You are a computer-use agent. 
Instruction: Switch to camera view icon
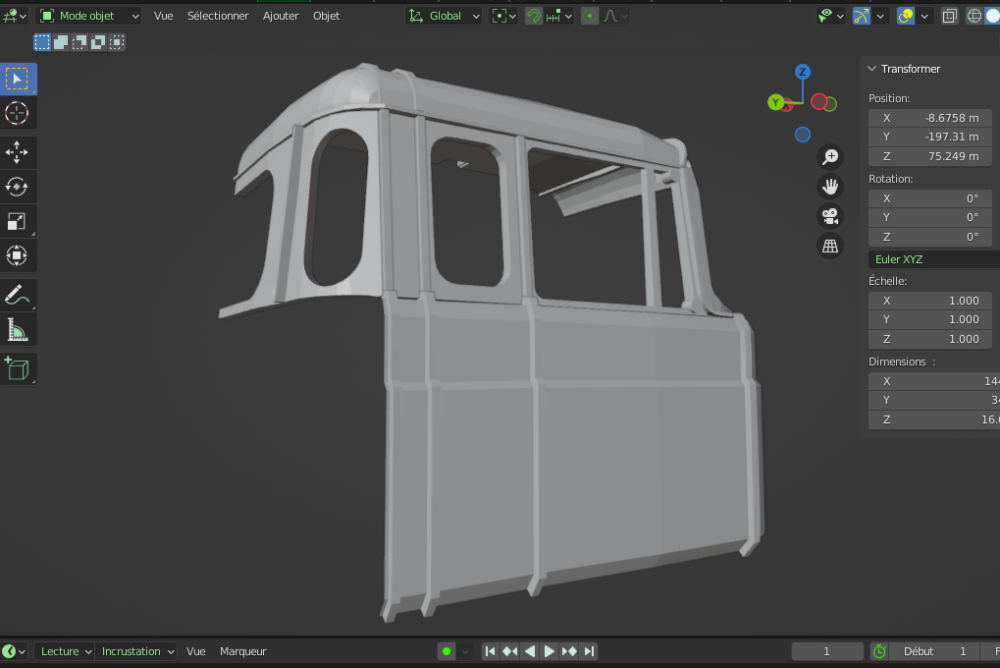point(830,216)
